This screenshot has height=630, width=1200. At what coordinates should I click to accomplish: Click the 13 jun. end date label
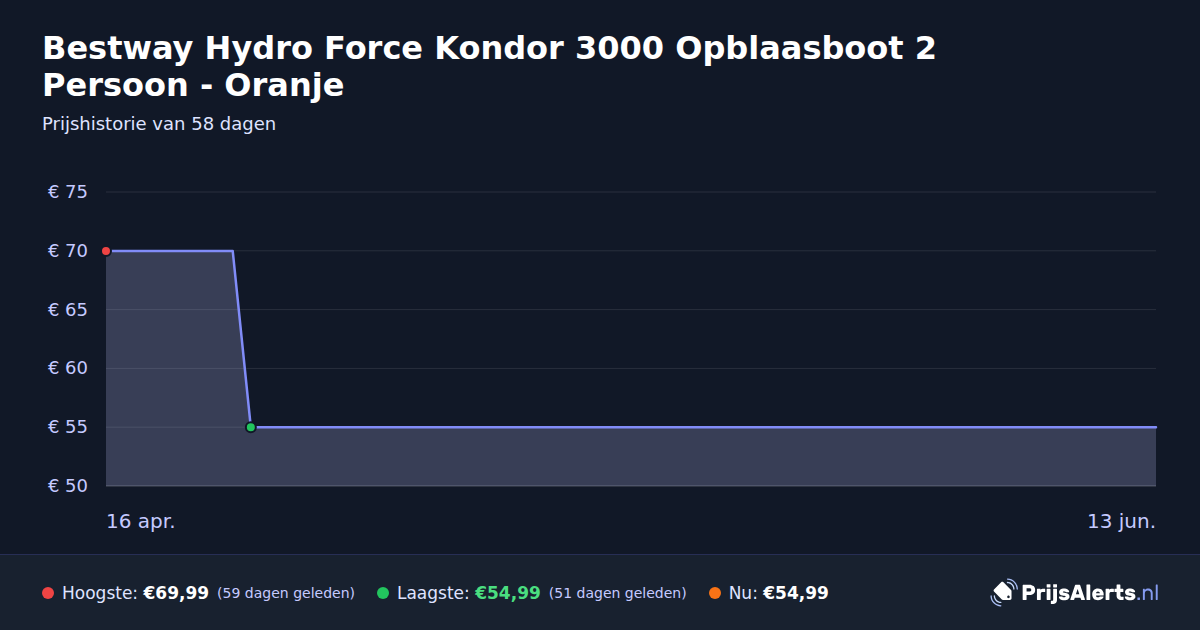click(1122, 521)
